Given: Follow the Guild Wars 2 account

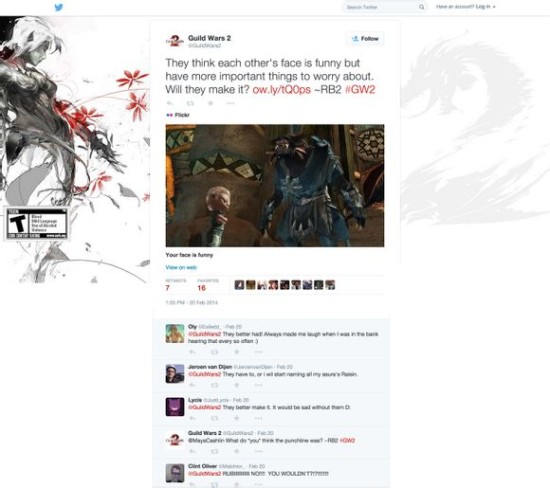Looking at the screenshot, I should coord(365,39).
